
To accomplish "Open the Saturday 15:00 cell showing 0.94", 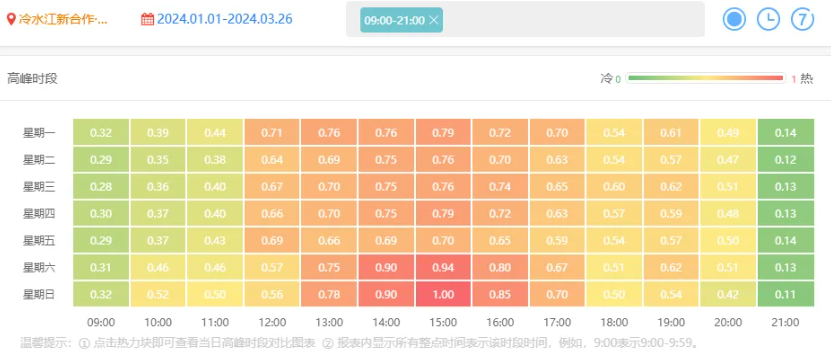I will 443,267.
